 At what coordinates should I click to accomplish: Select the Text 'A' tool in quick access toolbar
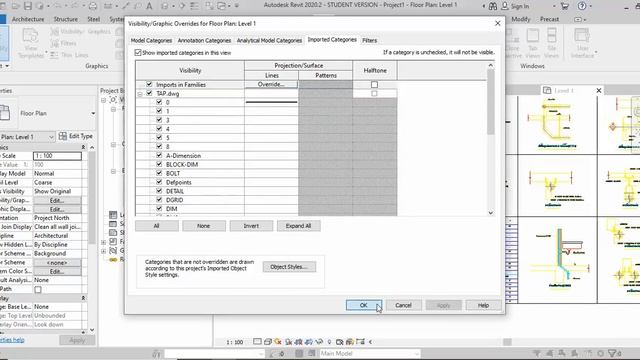click(x=149, y=6)
